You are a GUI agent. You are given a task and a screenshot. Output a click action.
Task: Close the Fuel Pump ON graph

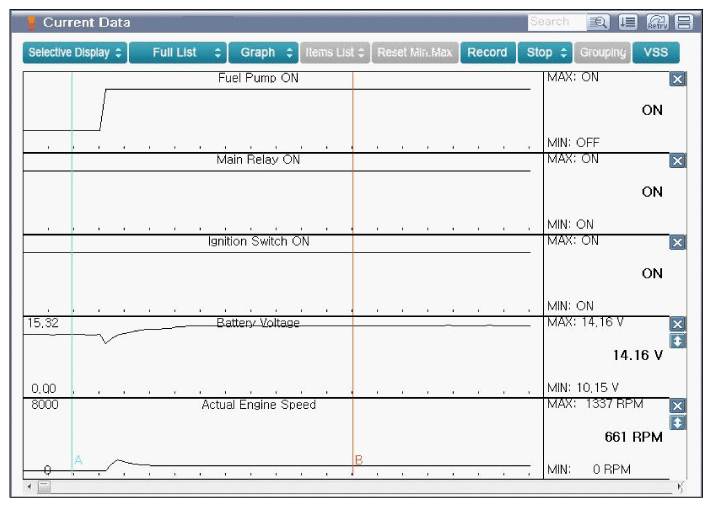(x=677, y=79)
